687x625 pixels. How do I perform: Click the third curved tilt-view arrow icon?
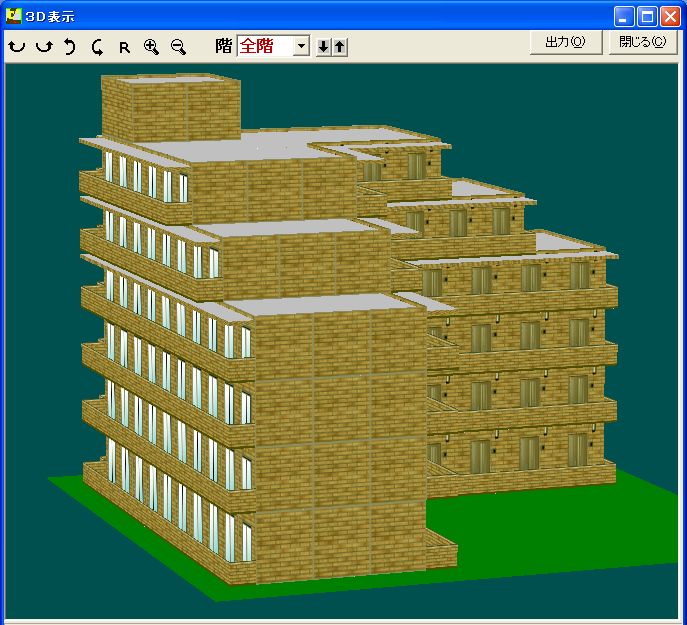point(70,47)
